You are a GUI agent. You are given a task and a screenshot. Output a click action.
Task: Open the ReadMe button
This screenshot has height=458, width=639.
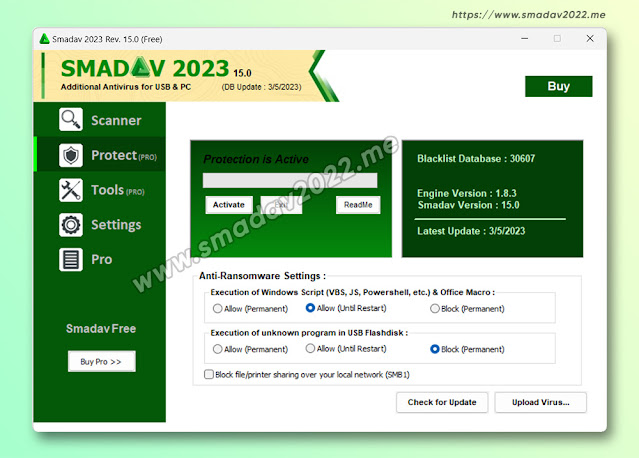[x=358, y=205]
